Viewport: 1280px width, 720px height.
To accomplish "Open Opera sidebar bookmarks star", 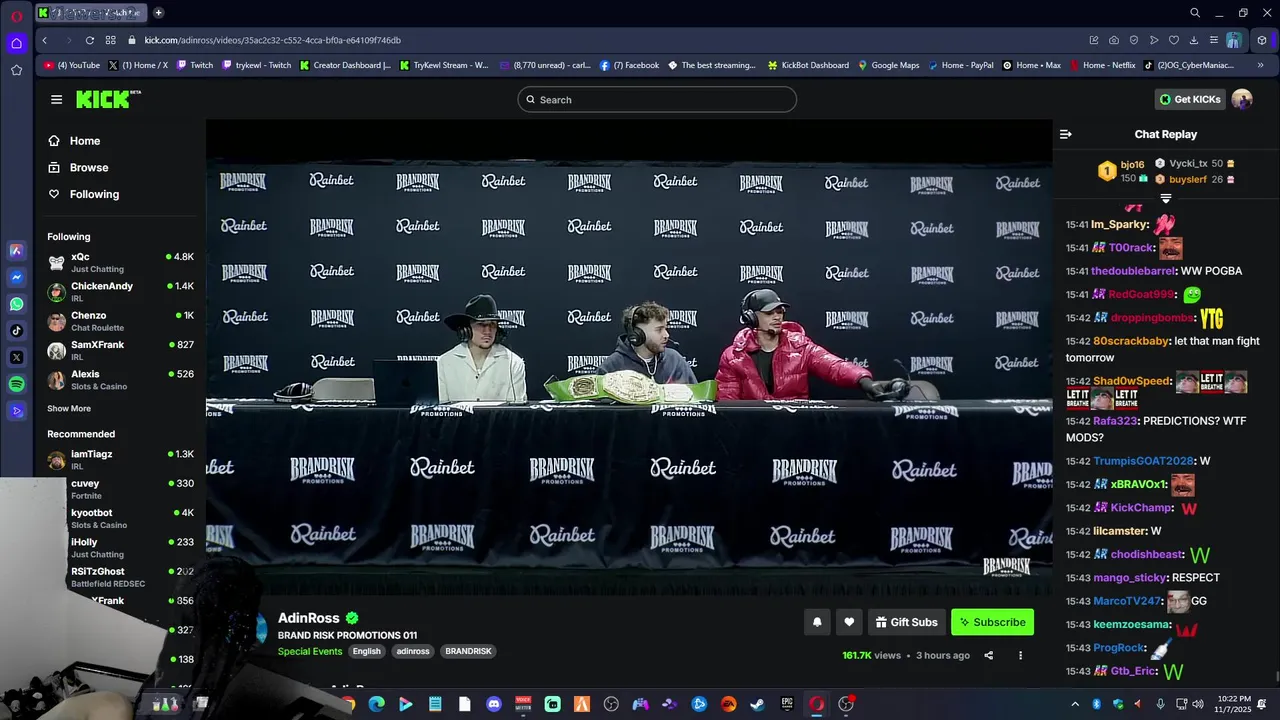I will (16, 70).
